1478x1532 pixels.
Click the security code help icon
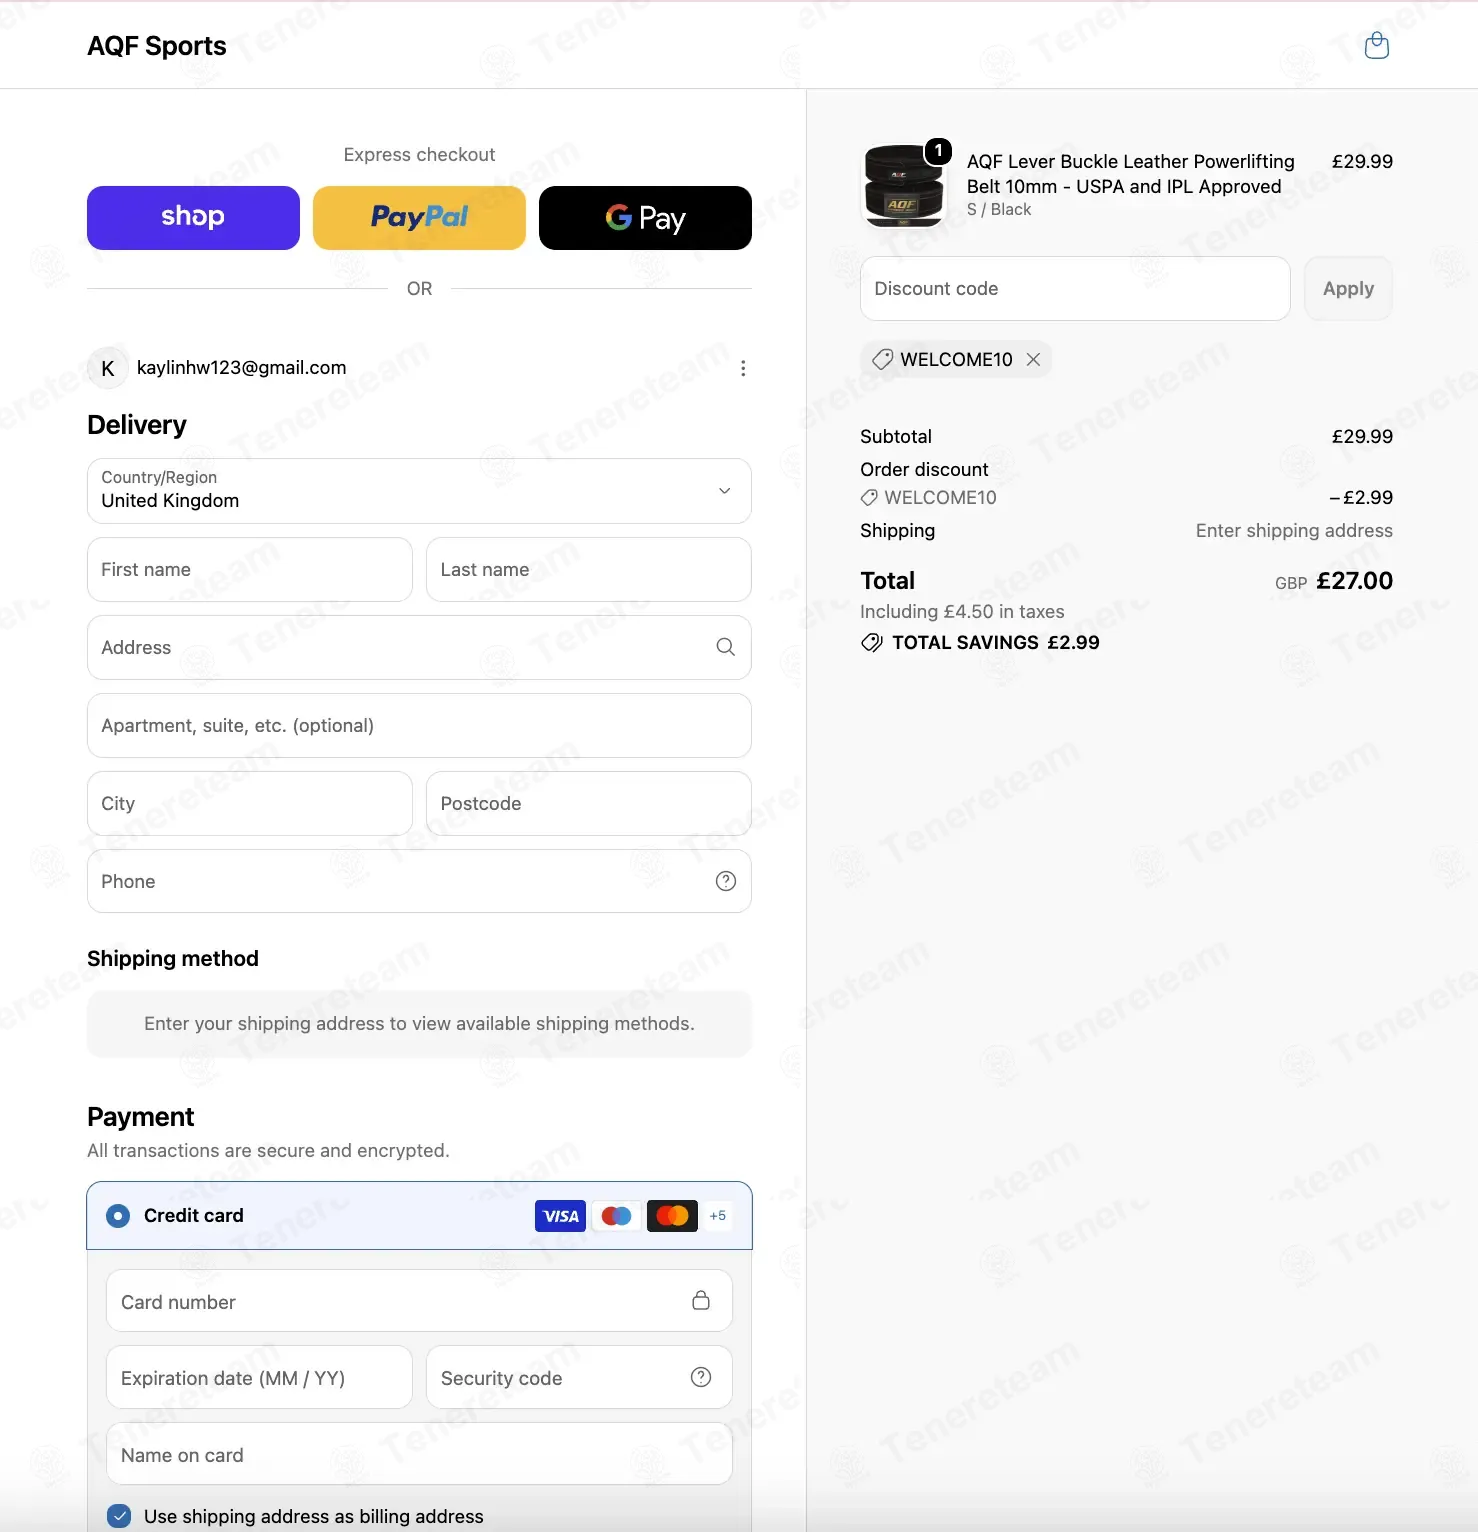[701, 1377]
